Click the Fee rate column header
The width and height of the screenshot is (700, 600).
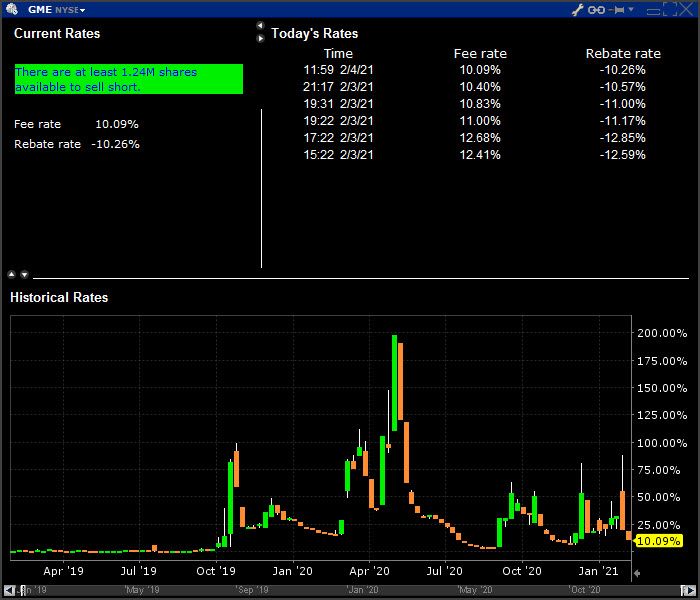(480, 54)
